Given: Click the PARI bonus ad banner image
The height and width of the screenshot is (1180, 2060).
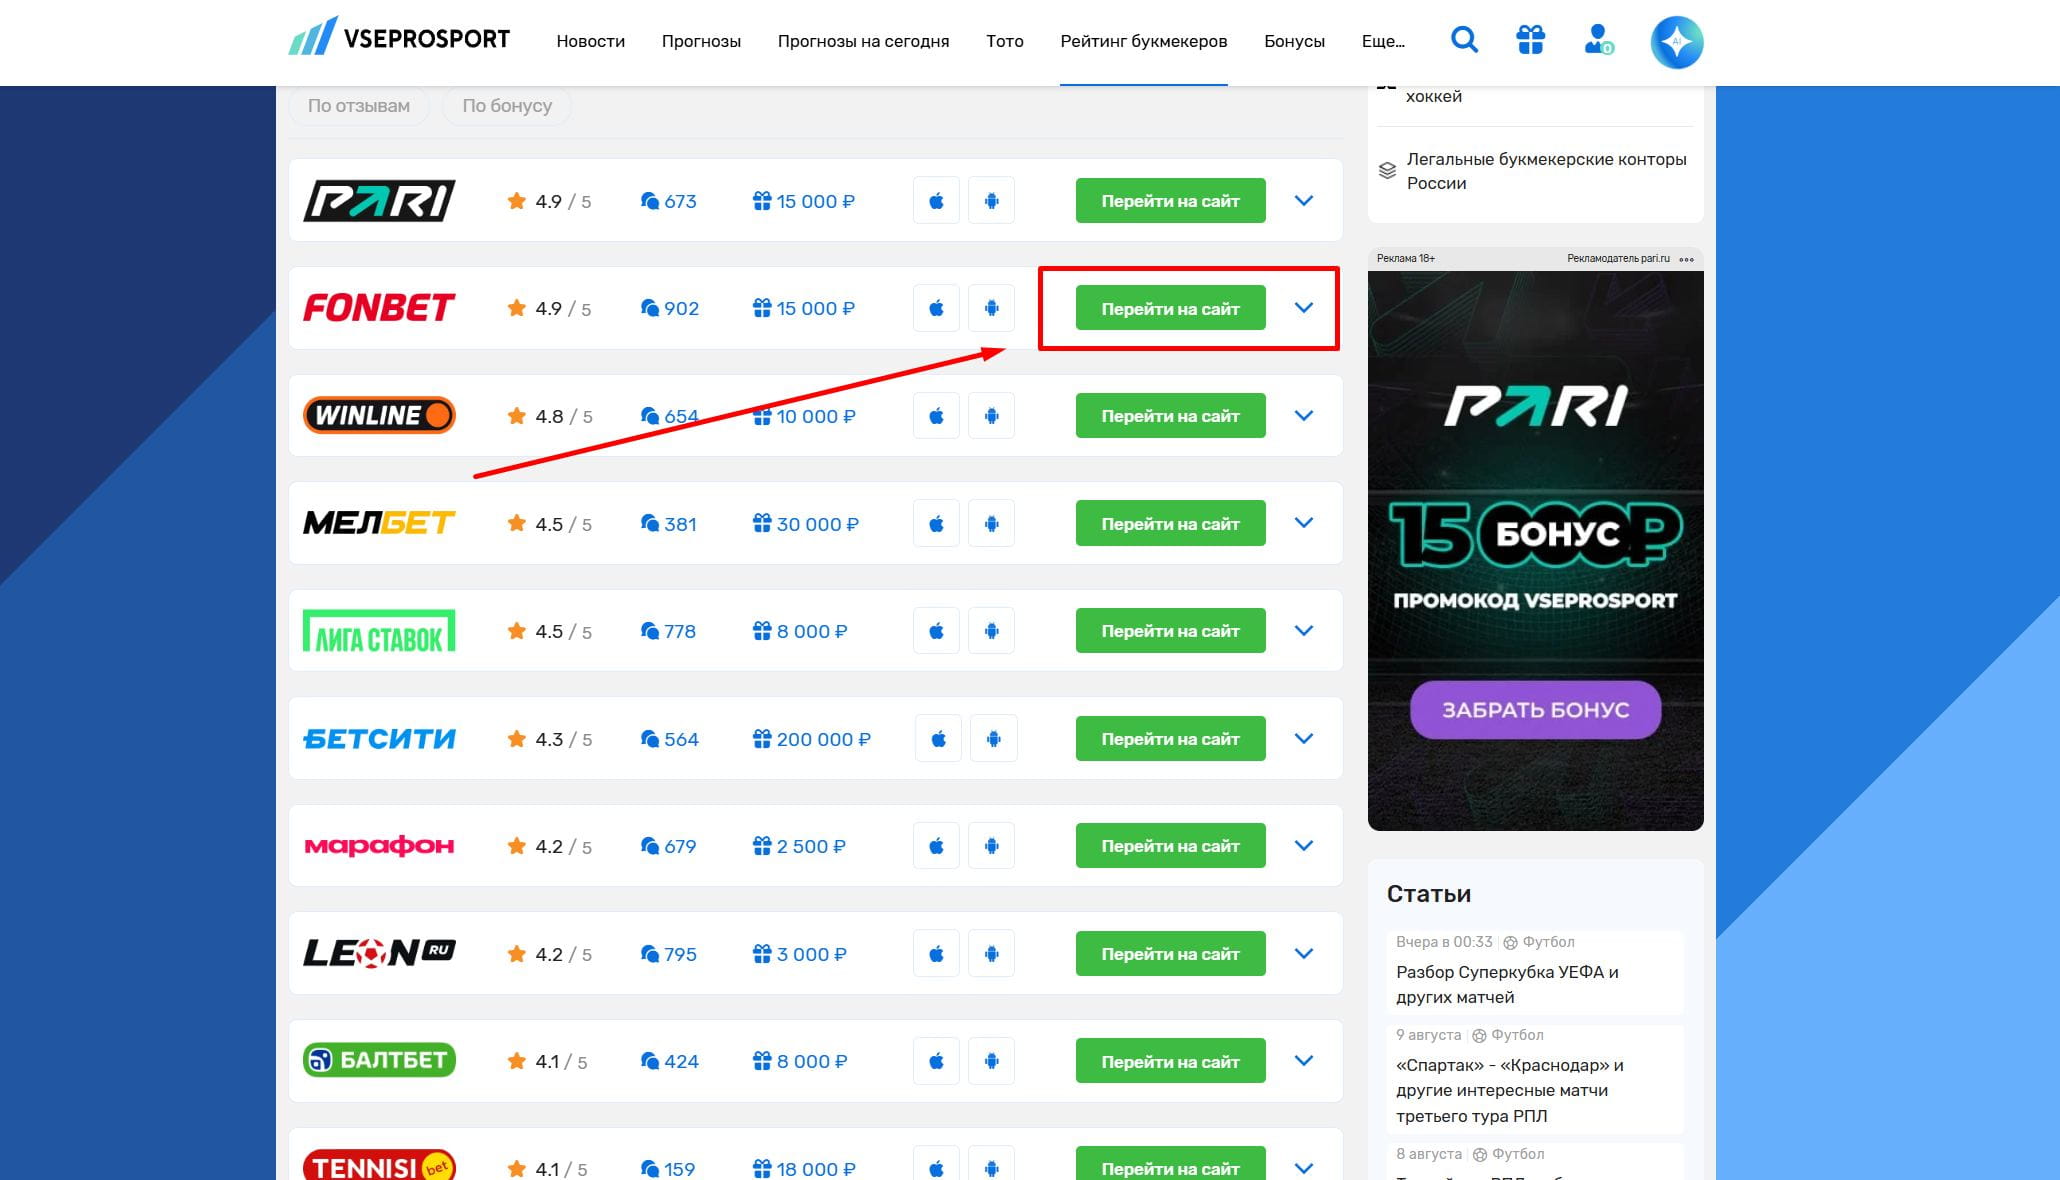Looking at the screenshot, I should click(1535, 550).
